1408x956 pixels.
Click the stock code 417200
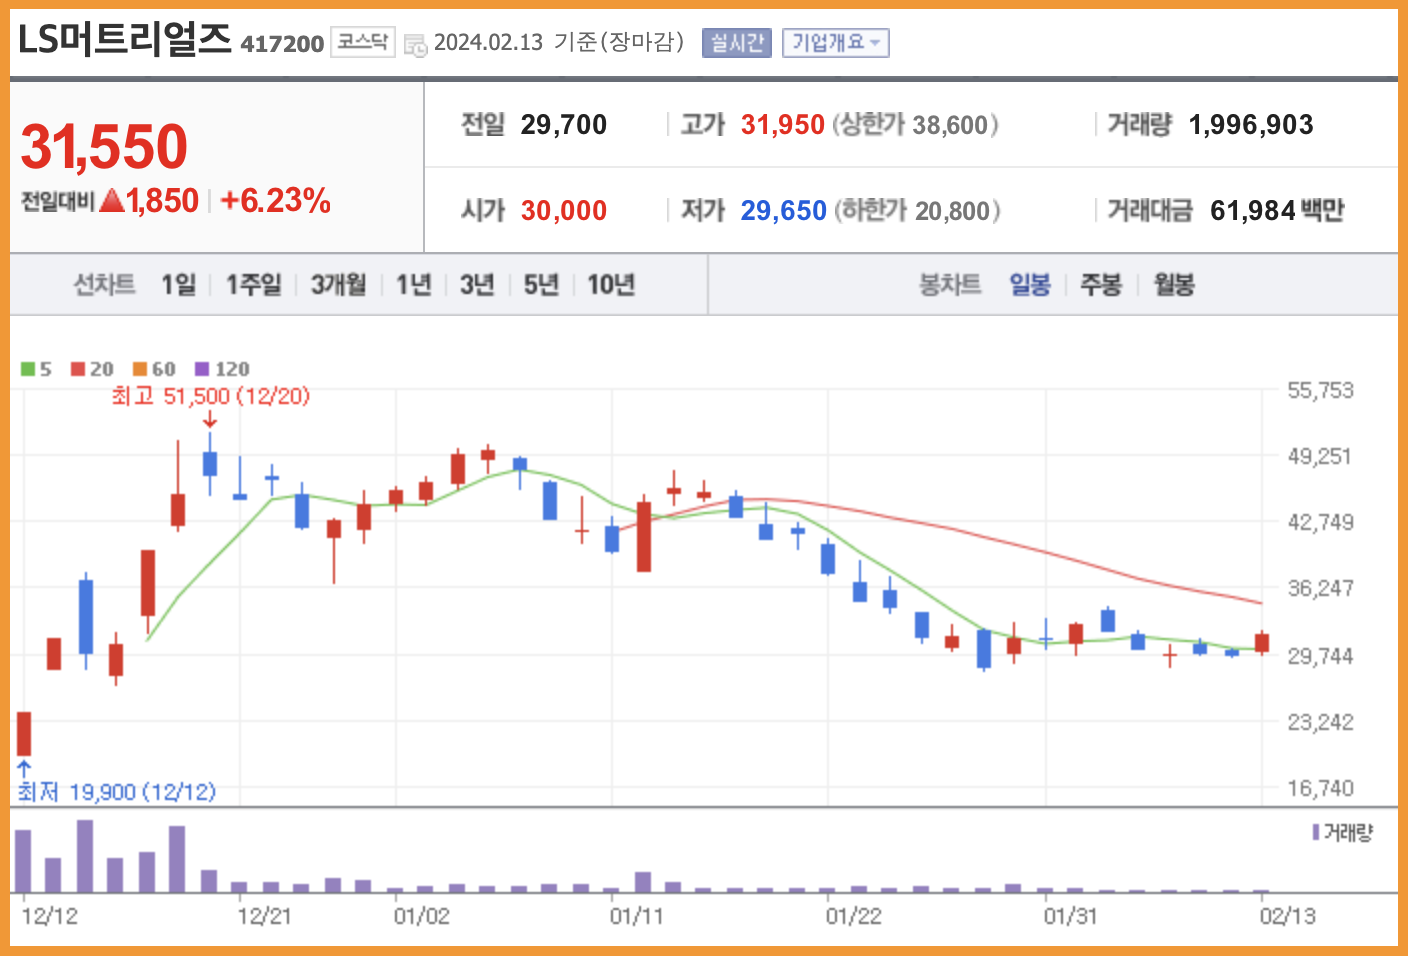[x=282, y=44]
